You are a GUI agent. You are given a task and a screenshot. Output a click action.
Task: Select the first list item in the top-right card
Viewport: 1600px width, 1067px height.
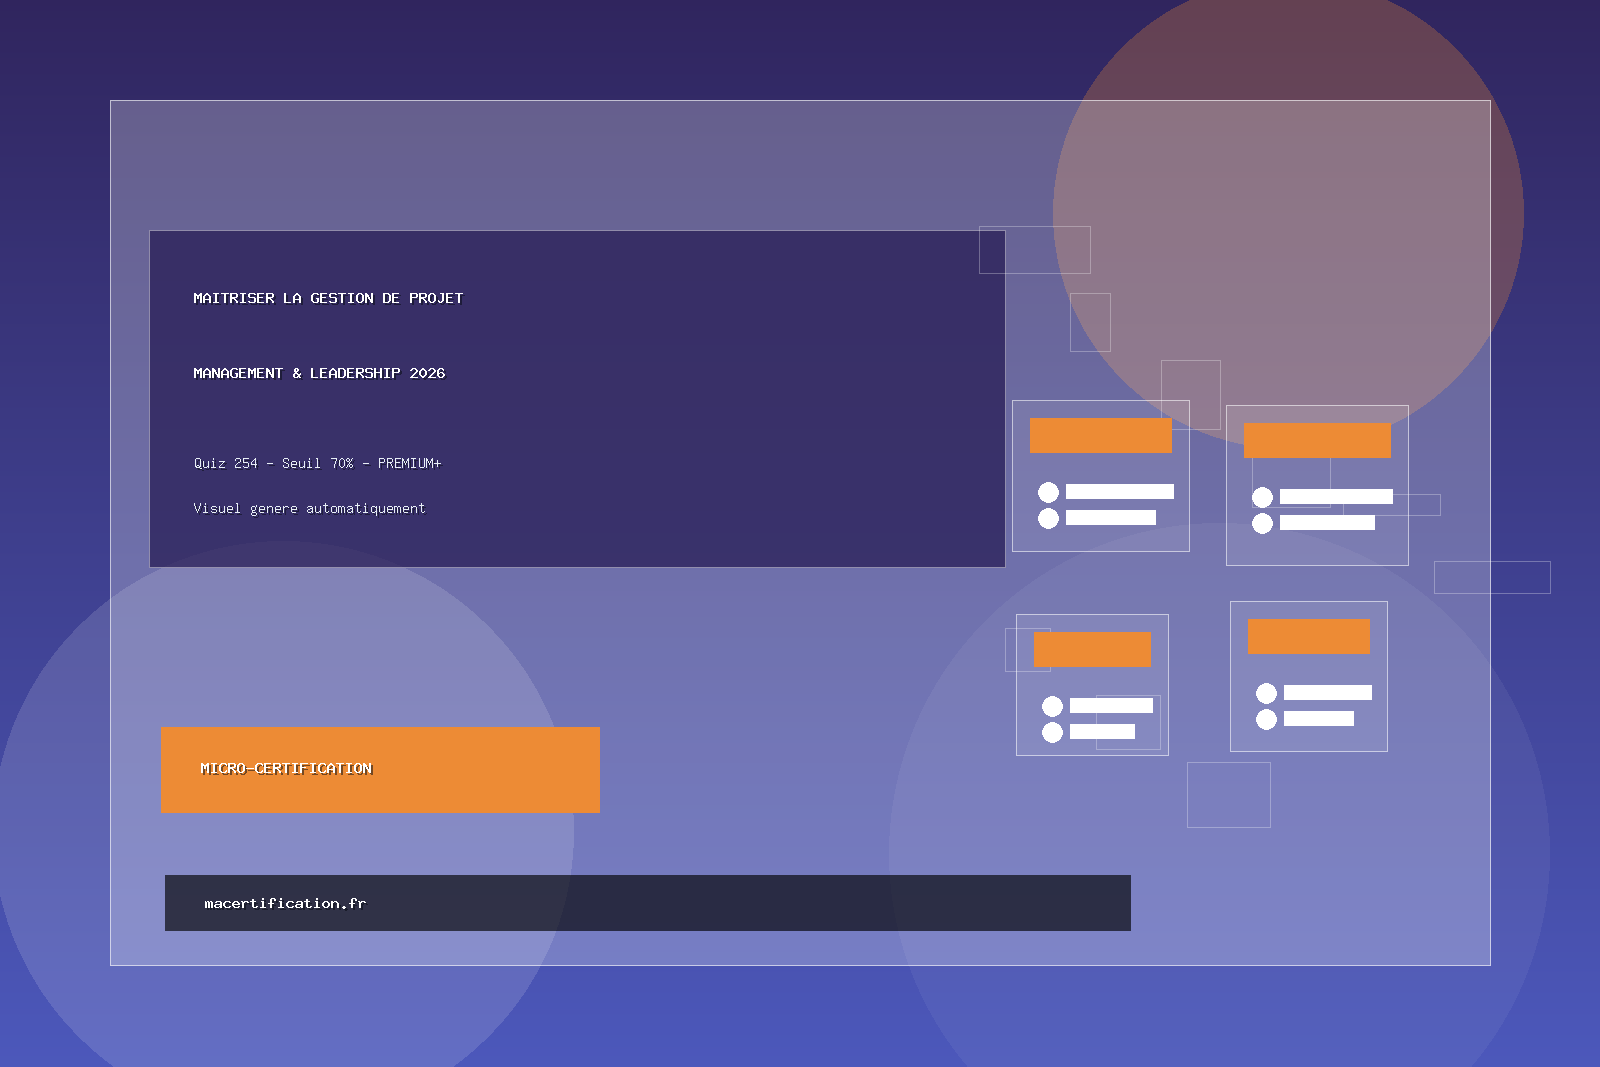pyautogui.click(x=1338, y=495)
